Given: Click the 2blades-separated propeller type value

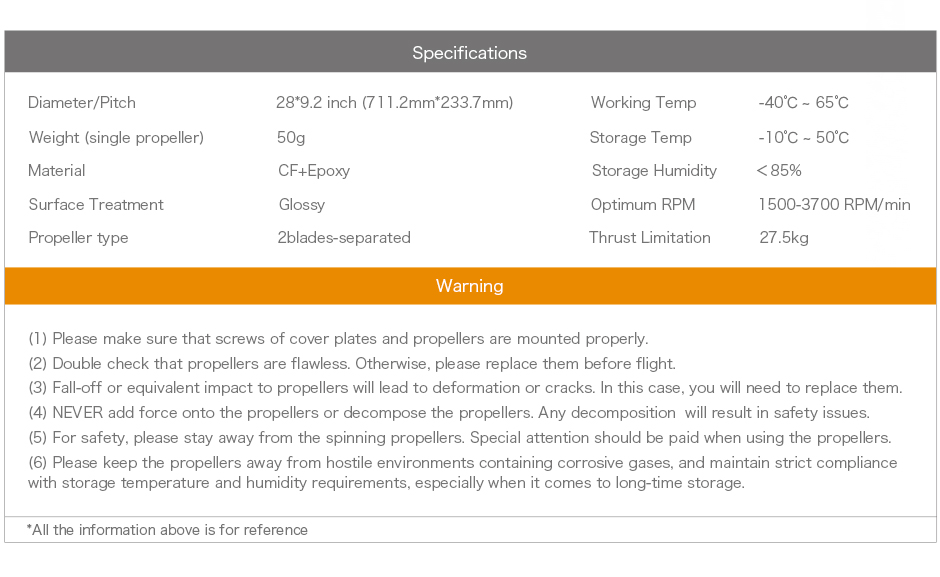Looking at the screenshot, I should pos(344,238).
